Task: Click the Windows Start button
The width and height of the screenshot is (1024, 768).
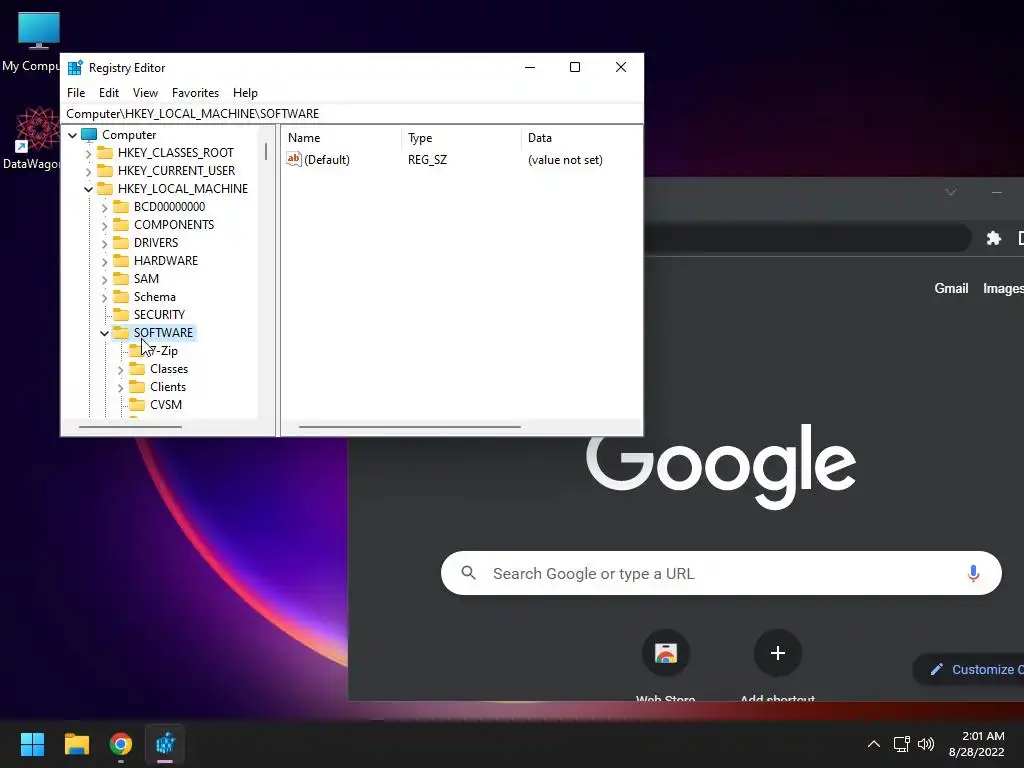Action: click(x=32, y=744)
